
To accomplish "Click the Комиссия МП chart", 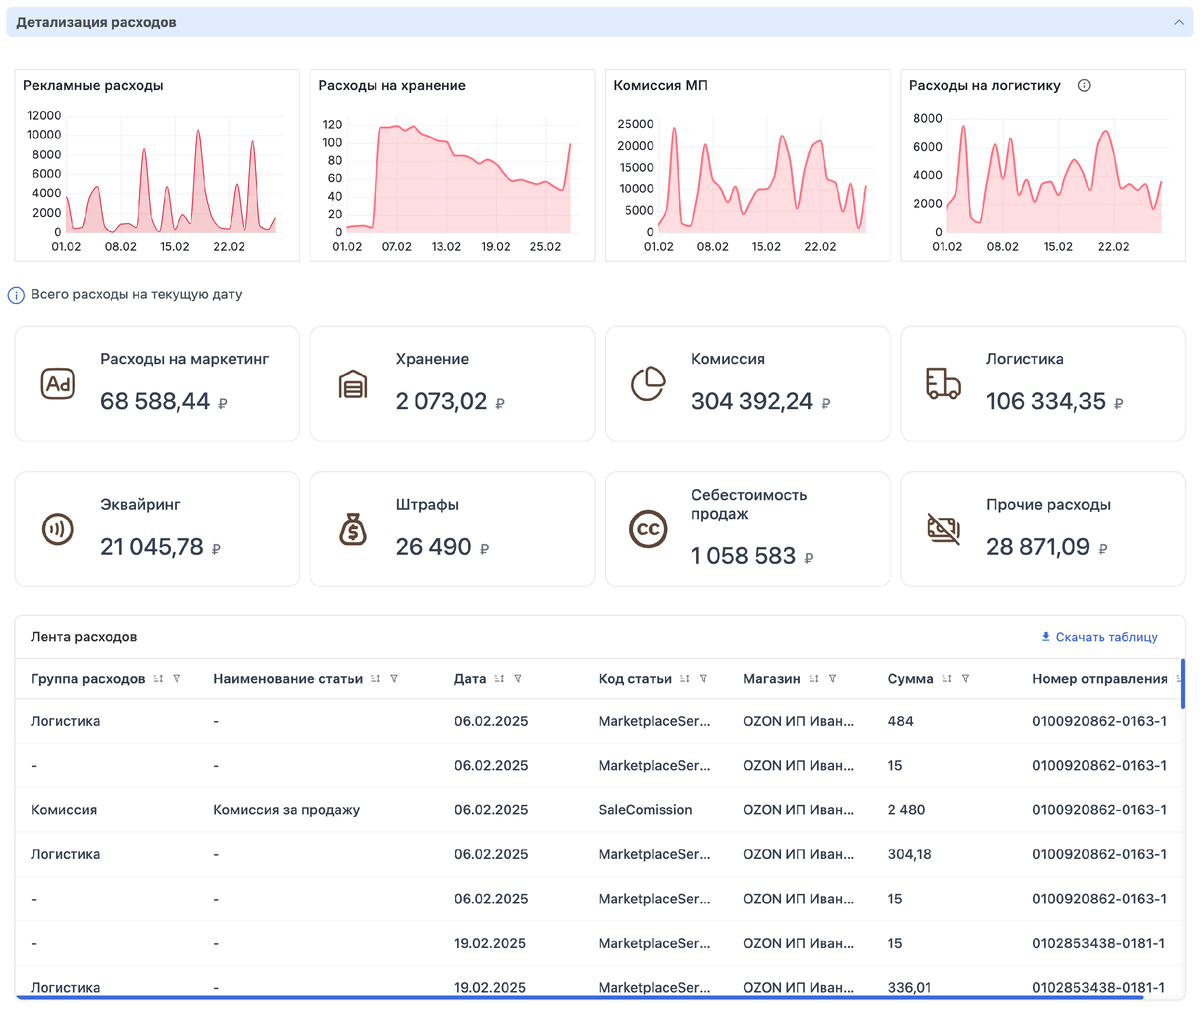I will click(748, 165).
